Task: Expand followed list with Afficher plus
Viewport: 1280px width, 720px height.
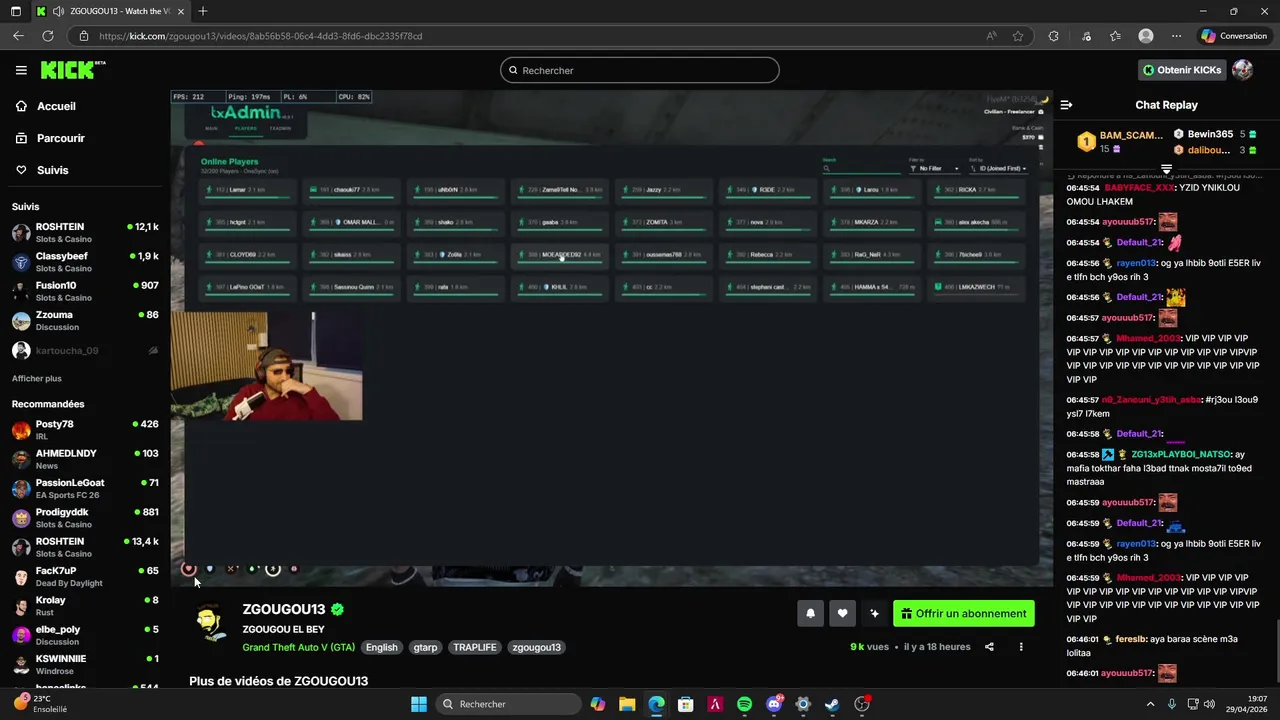Action: [37, 379]
